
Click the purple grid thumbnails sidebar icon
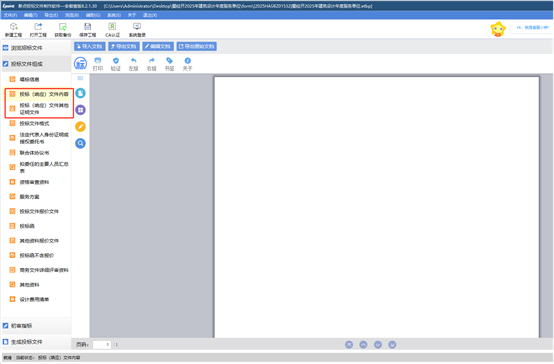pyautogui.click(x=81, y=110)
